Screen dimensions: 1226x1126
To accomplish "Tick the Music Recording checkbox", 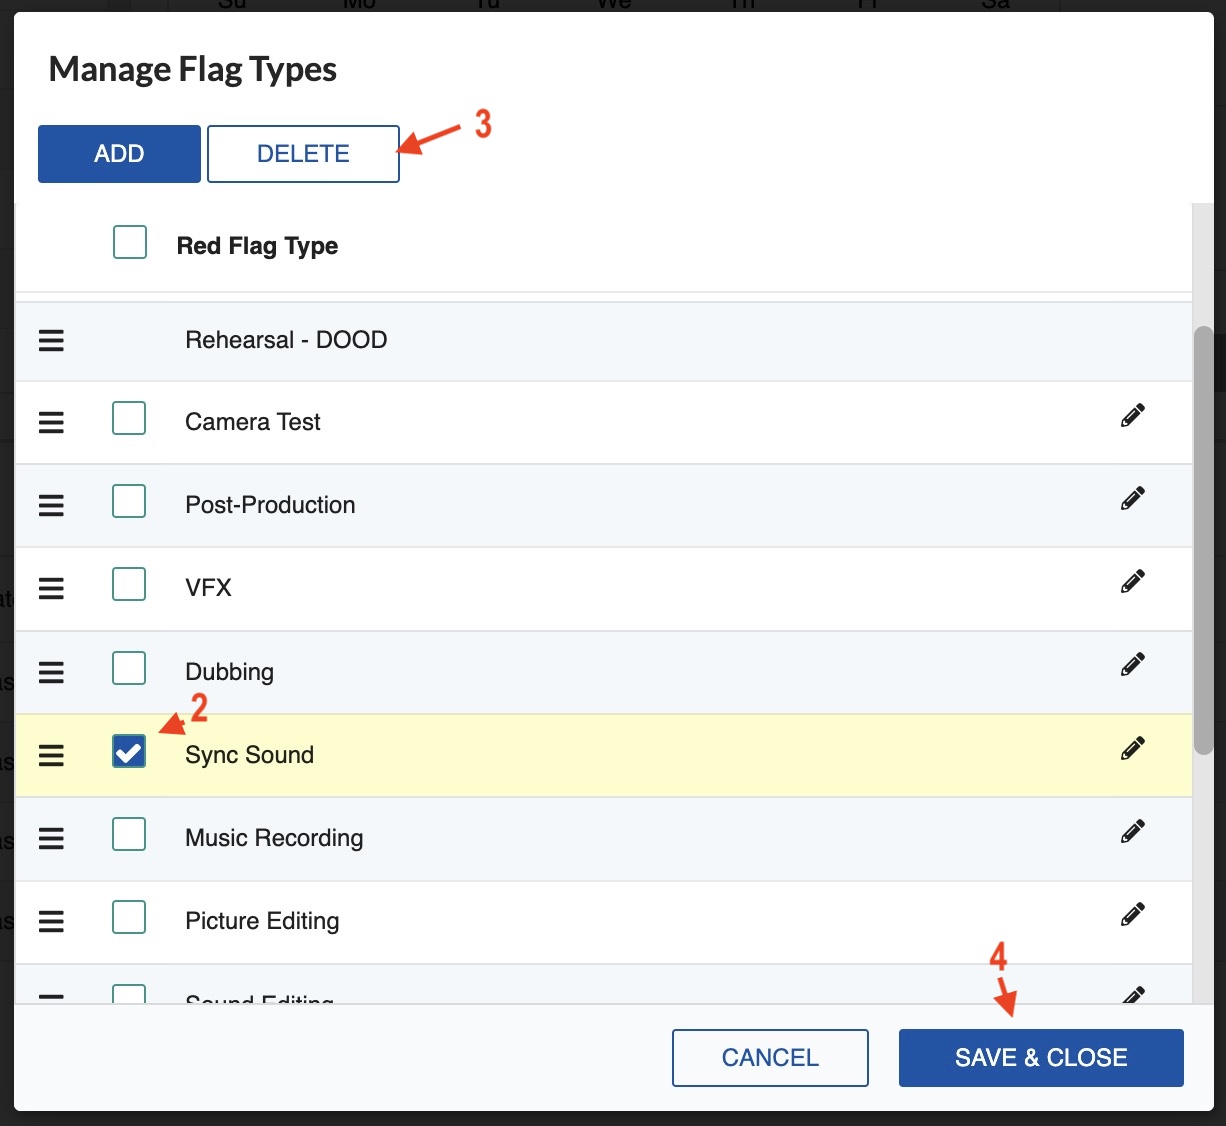I will [129, 834].
